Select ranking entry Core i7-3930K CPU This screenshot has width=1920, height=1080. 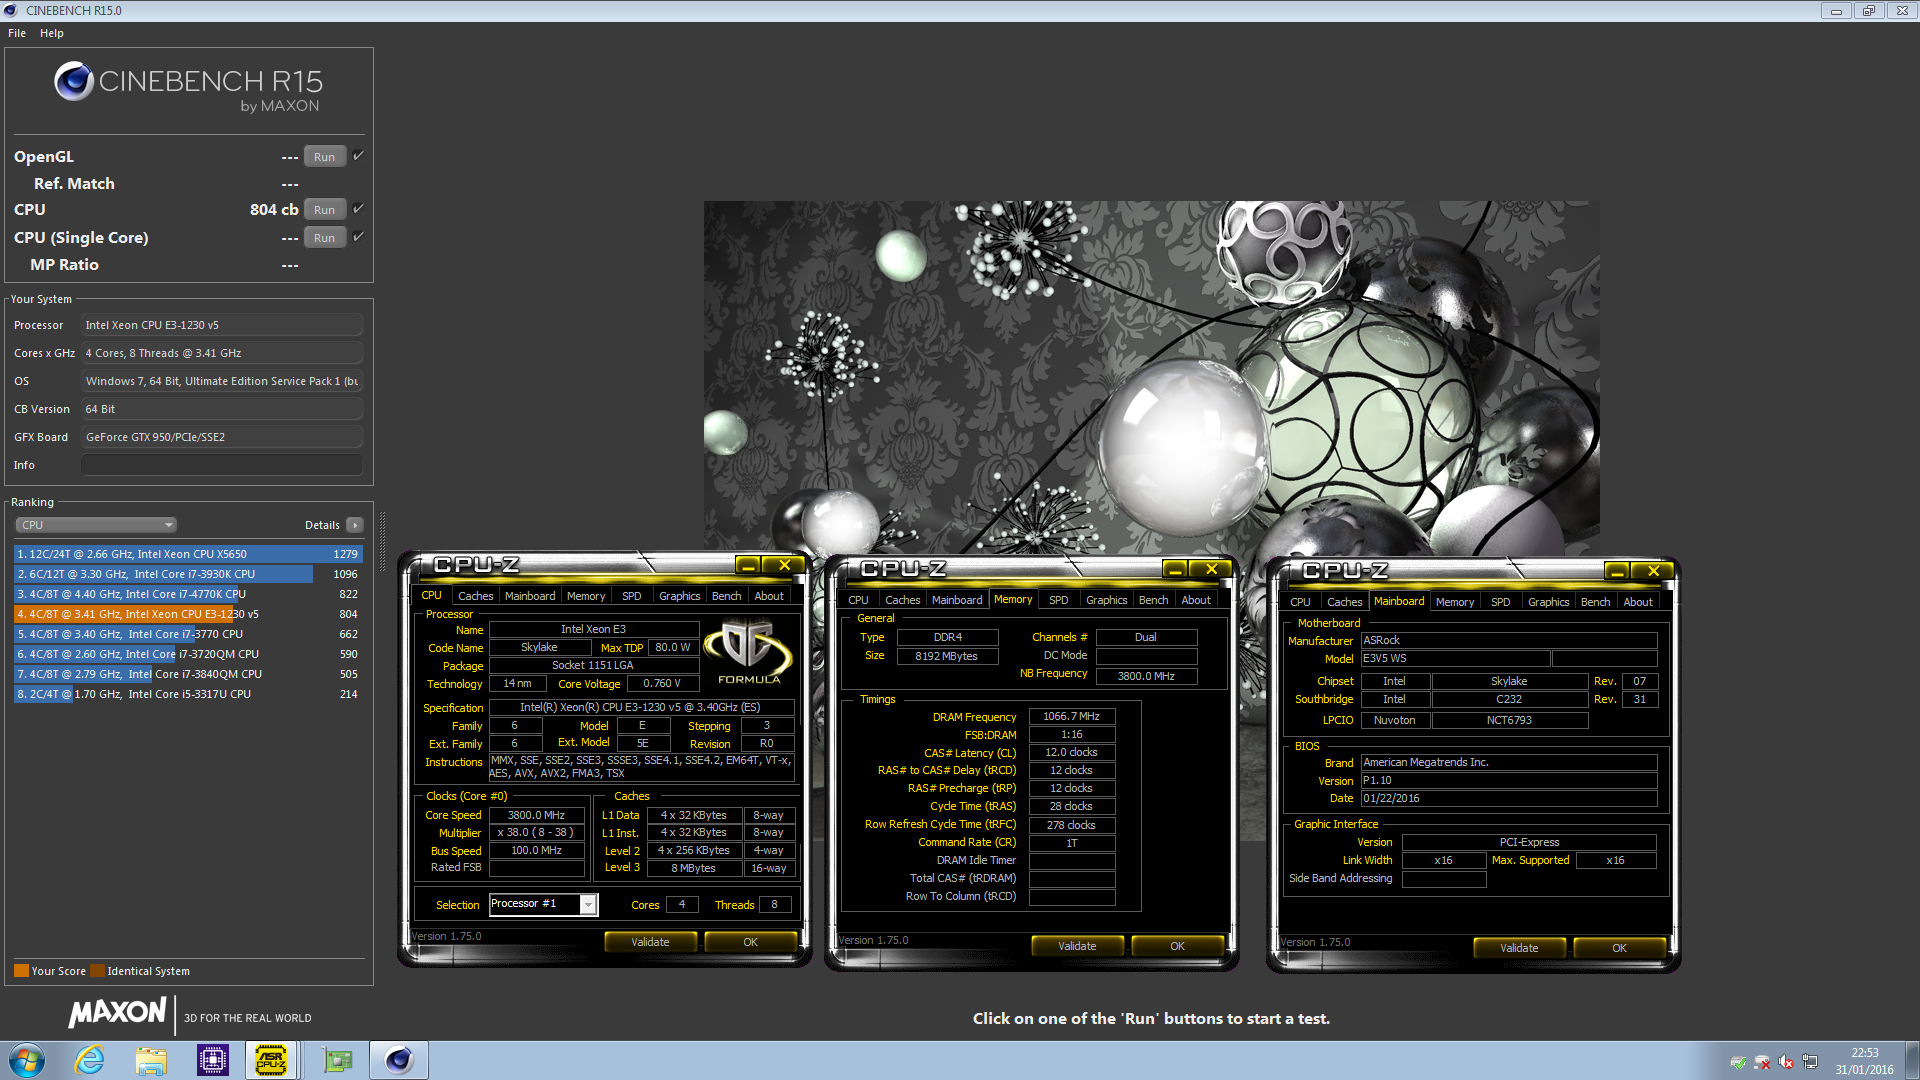tap(188, 574)
